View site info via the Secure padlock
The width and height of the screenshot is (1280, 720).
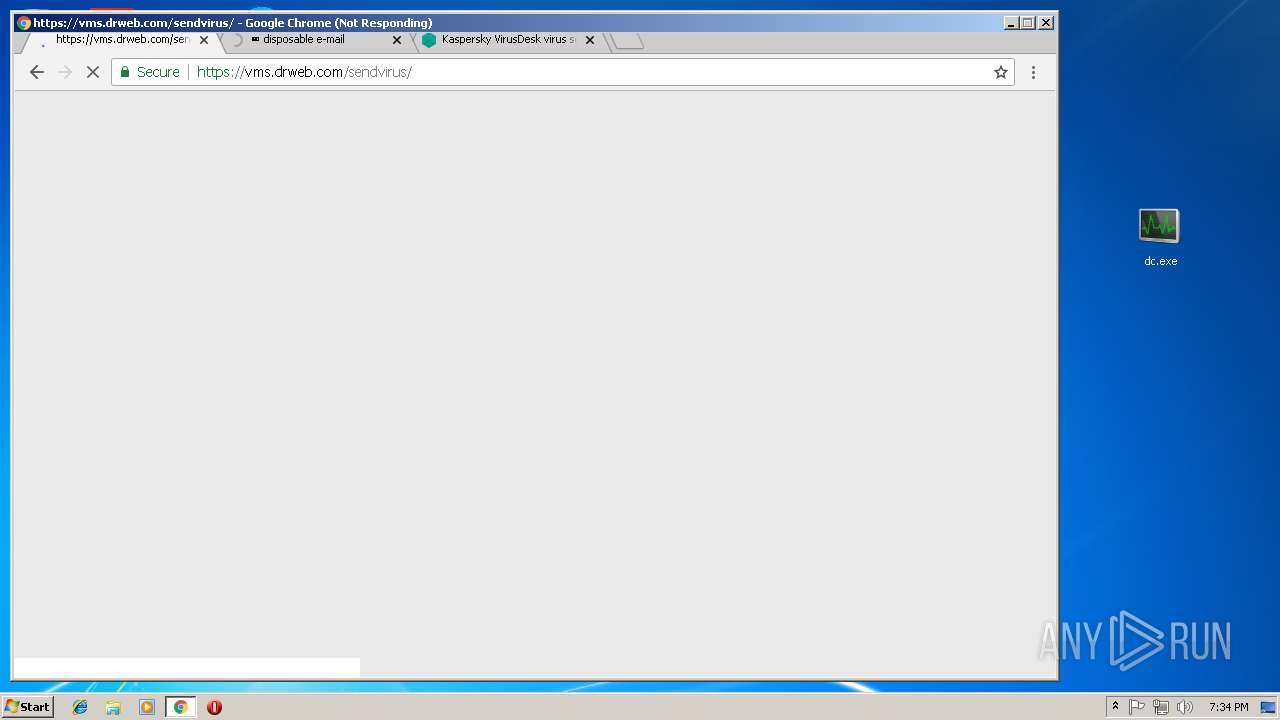click(150, 72)
